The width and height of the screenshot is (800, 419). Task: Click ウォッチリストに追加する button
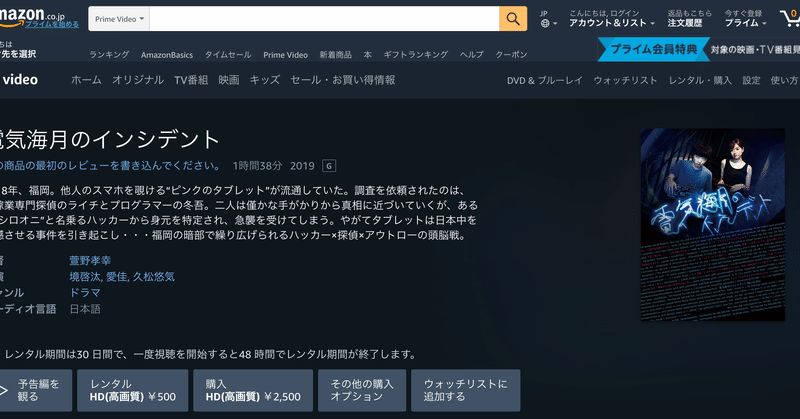coord(466,390)
